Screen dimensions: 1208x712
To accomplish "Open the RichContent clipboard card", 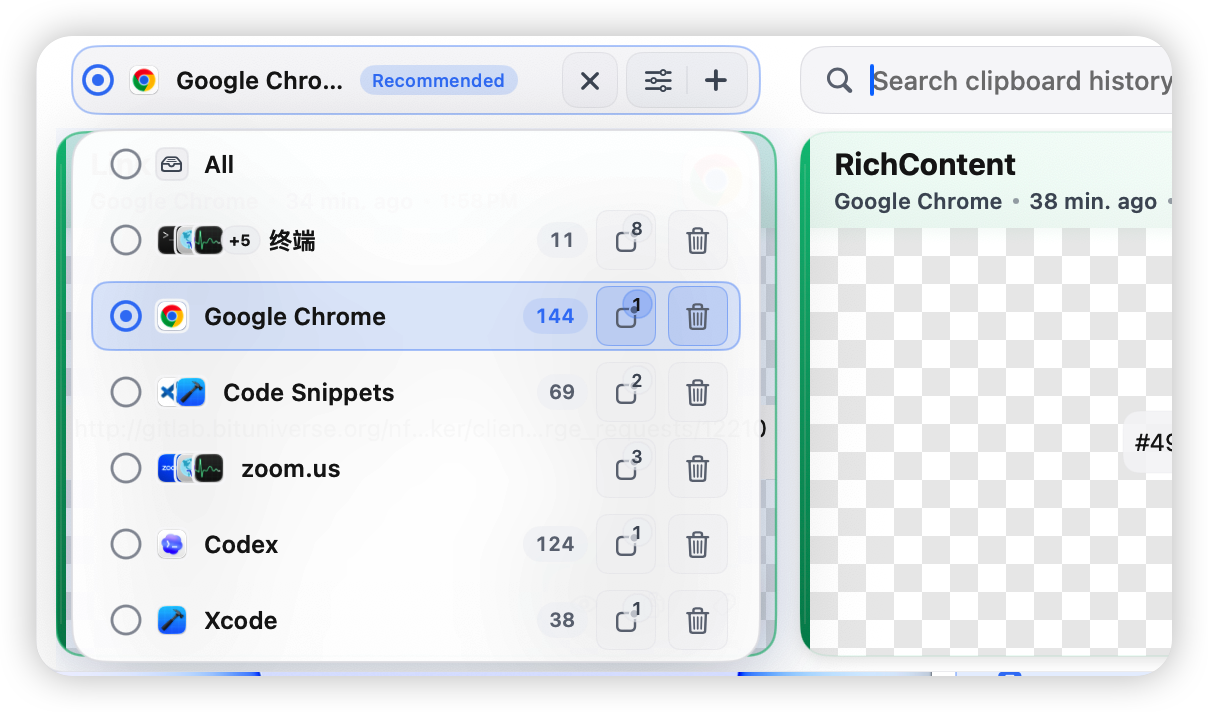I will coord(988,393).
